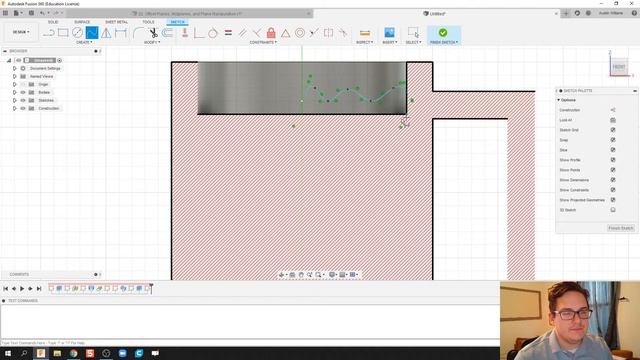The image size is (640, 360).
Task: Click Finish Sketch button in palette
Action: pyautogui.click(x=621, y=228)
